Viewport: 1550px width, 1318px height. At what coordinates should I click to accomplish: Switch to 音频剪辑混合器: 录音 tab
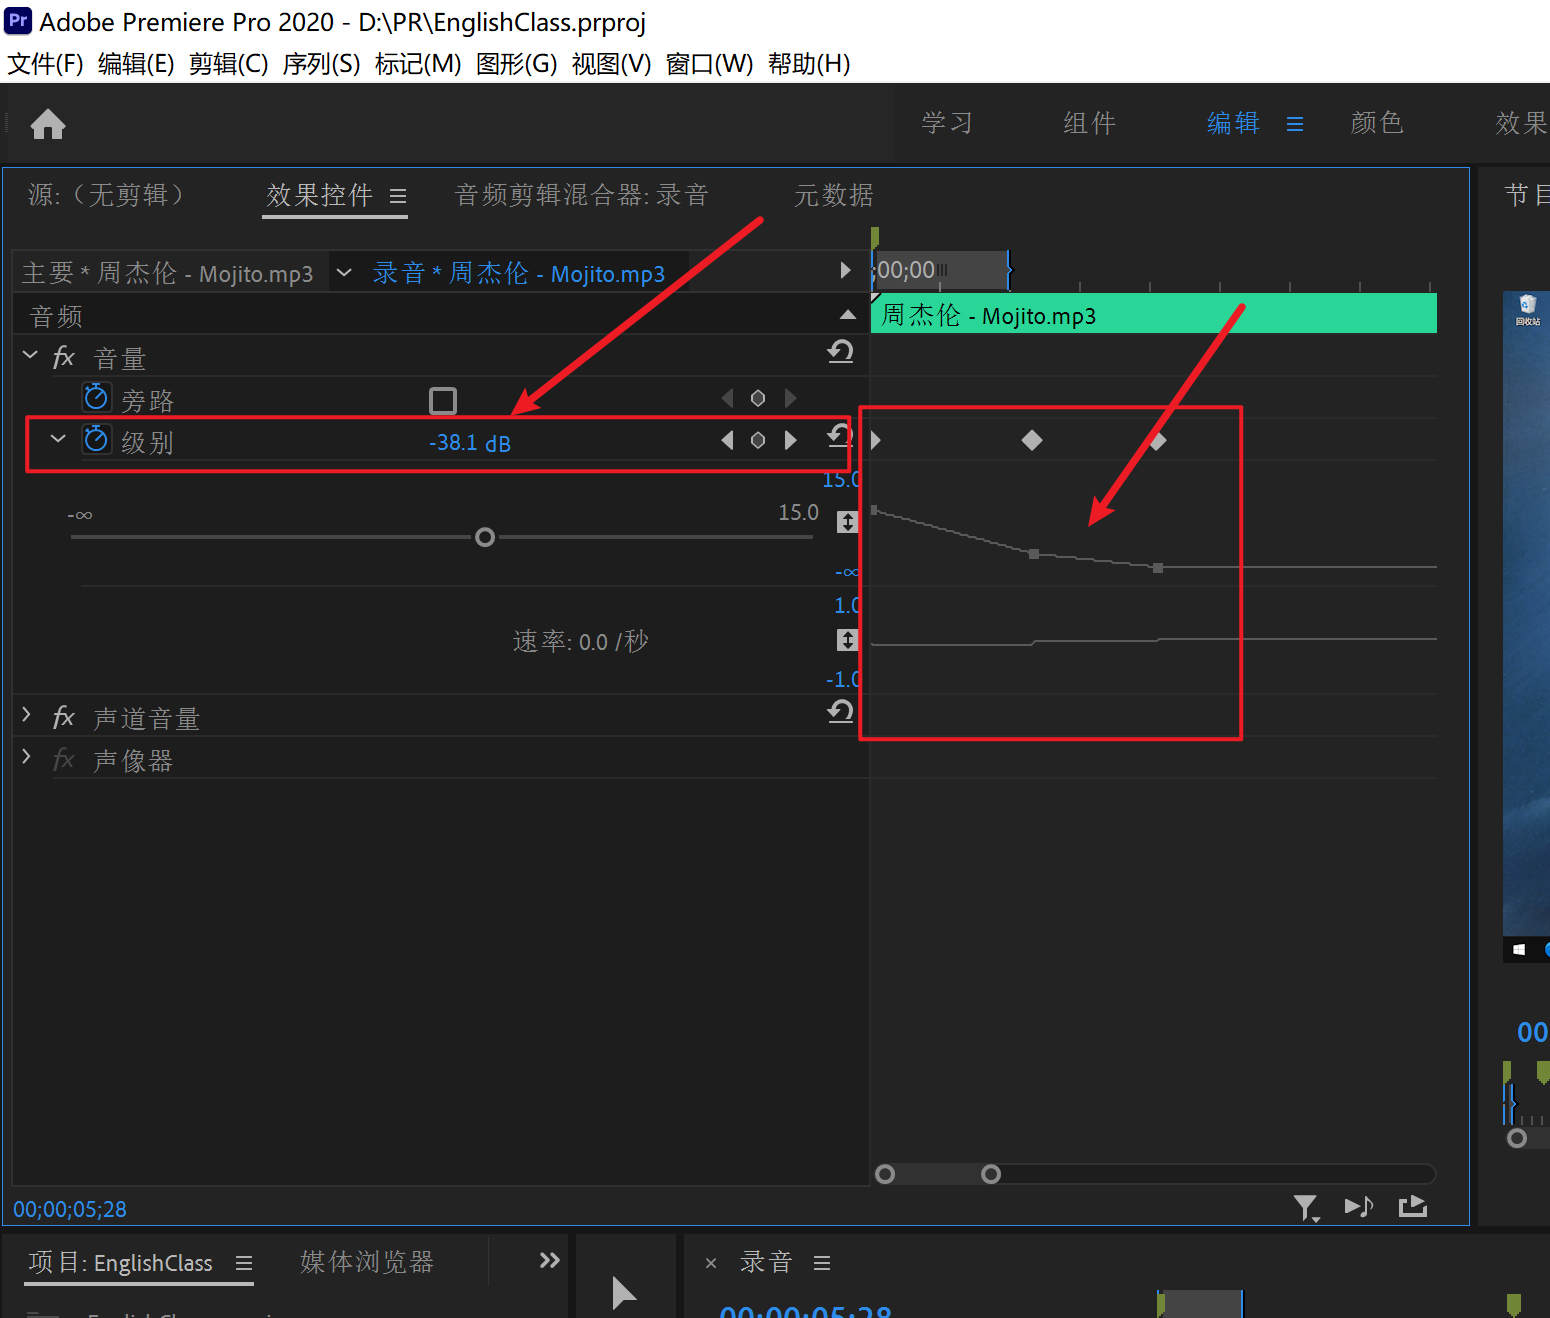pos(582,194)
